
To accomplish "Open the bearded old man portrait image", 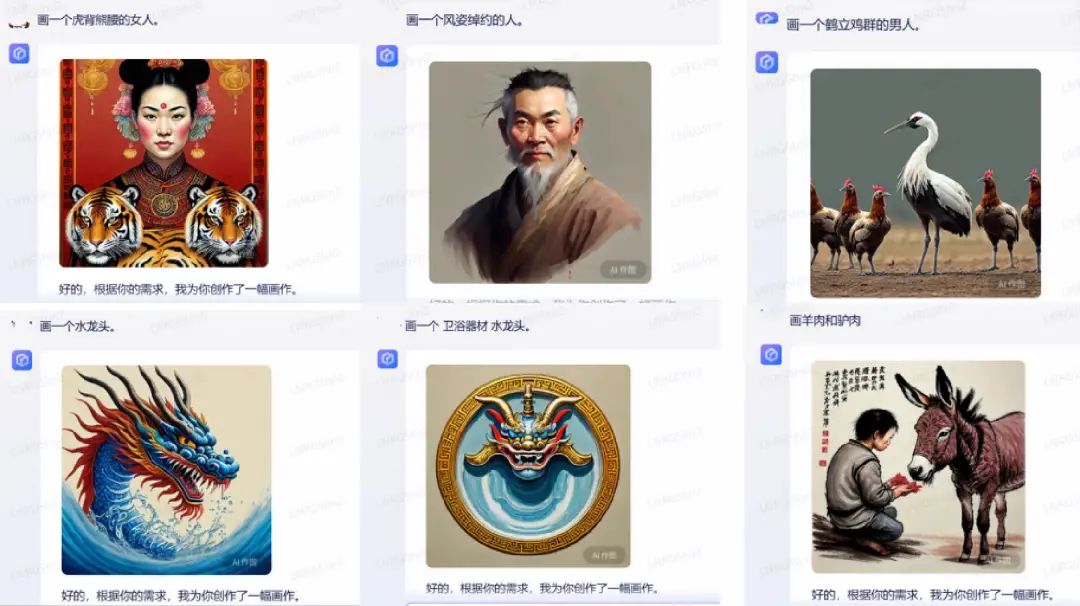I will 540,172.
